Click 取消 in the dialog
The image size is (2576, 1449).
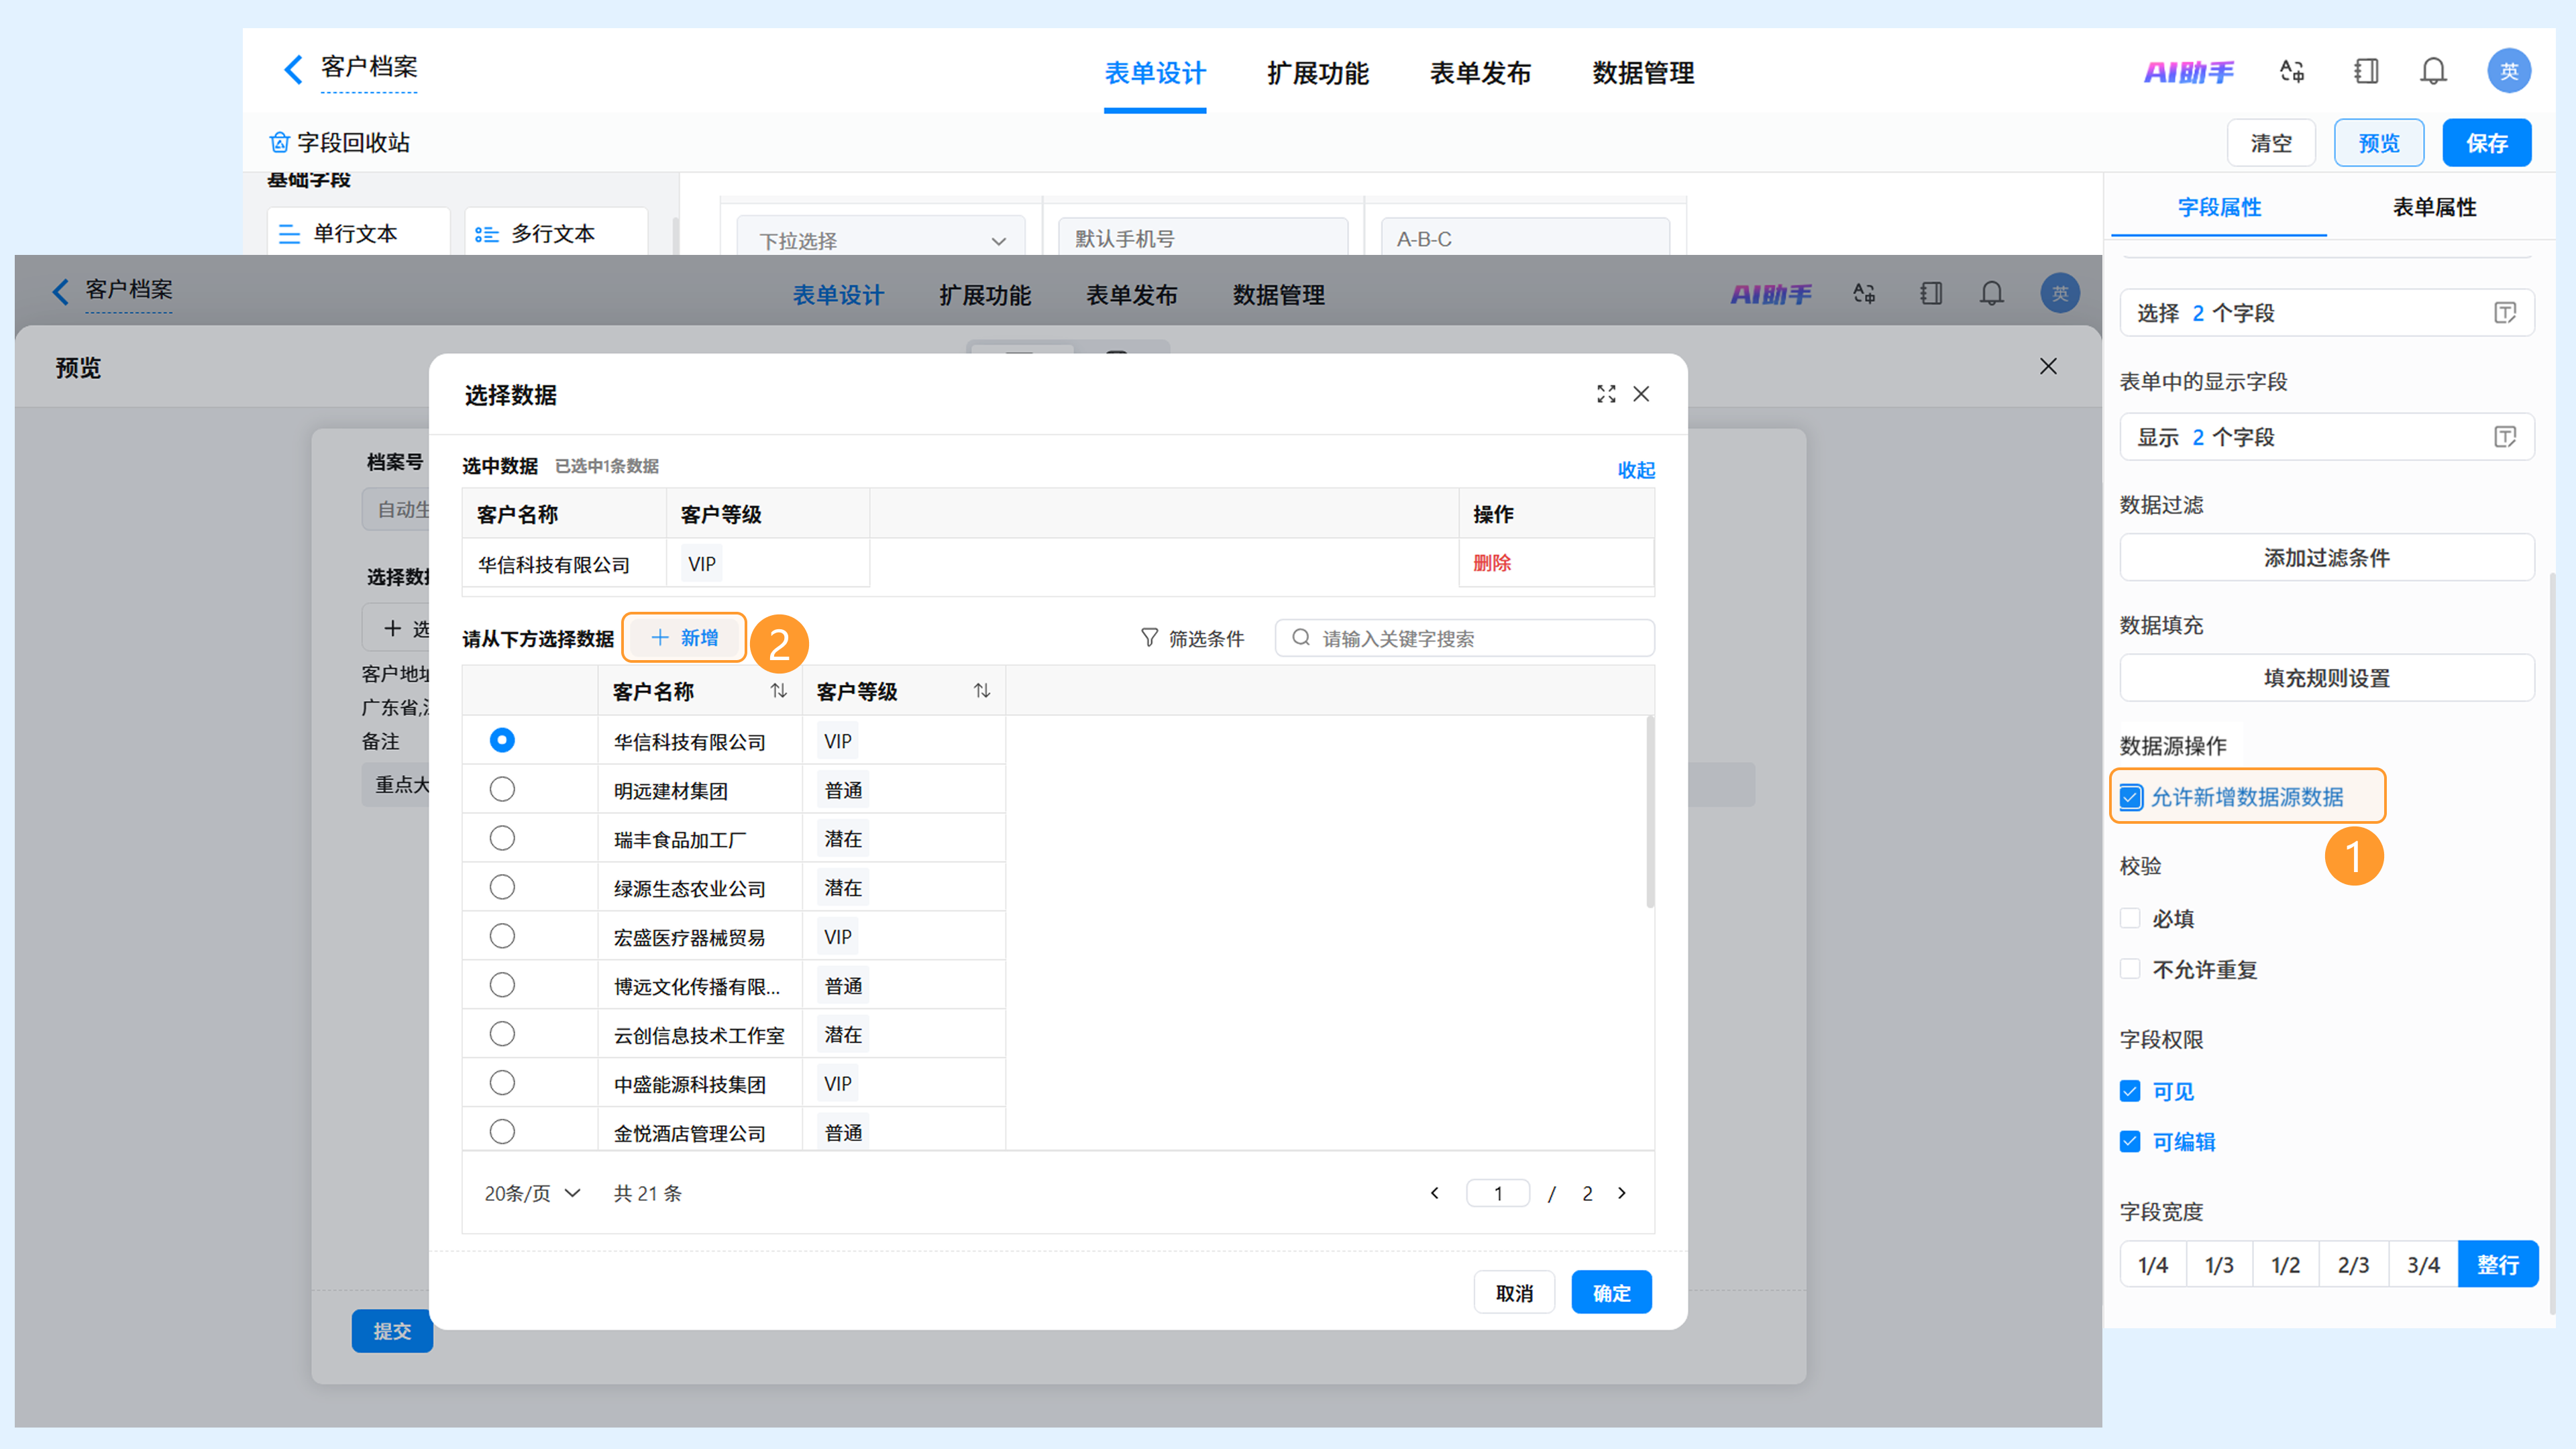(1514, 1293)
